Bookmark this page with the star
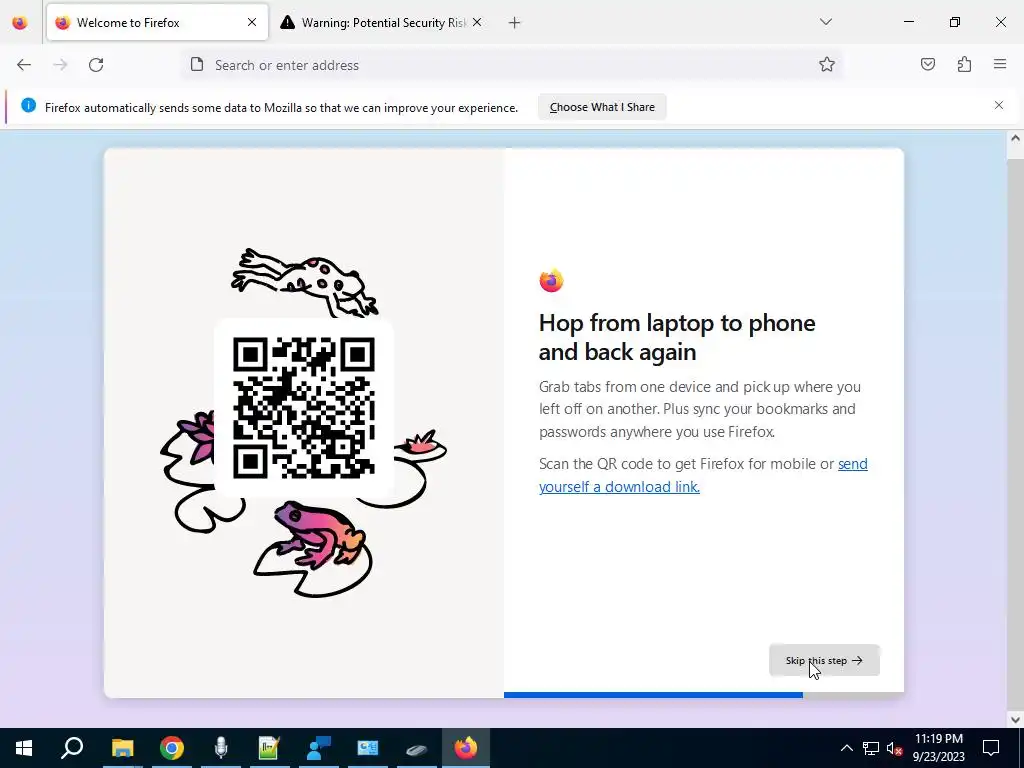 coord(827,65)
